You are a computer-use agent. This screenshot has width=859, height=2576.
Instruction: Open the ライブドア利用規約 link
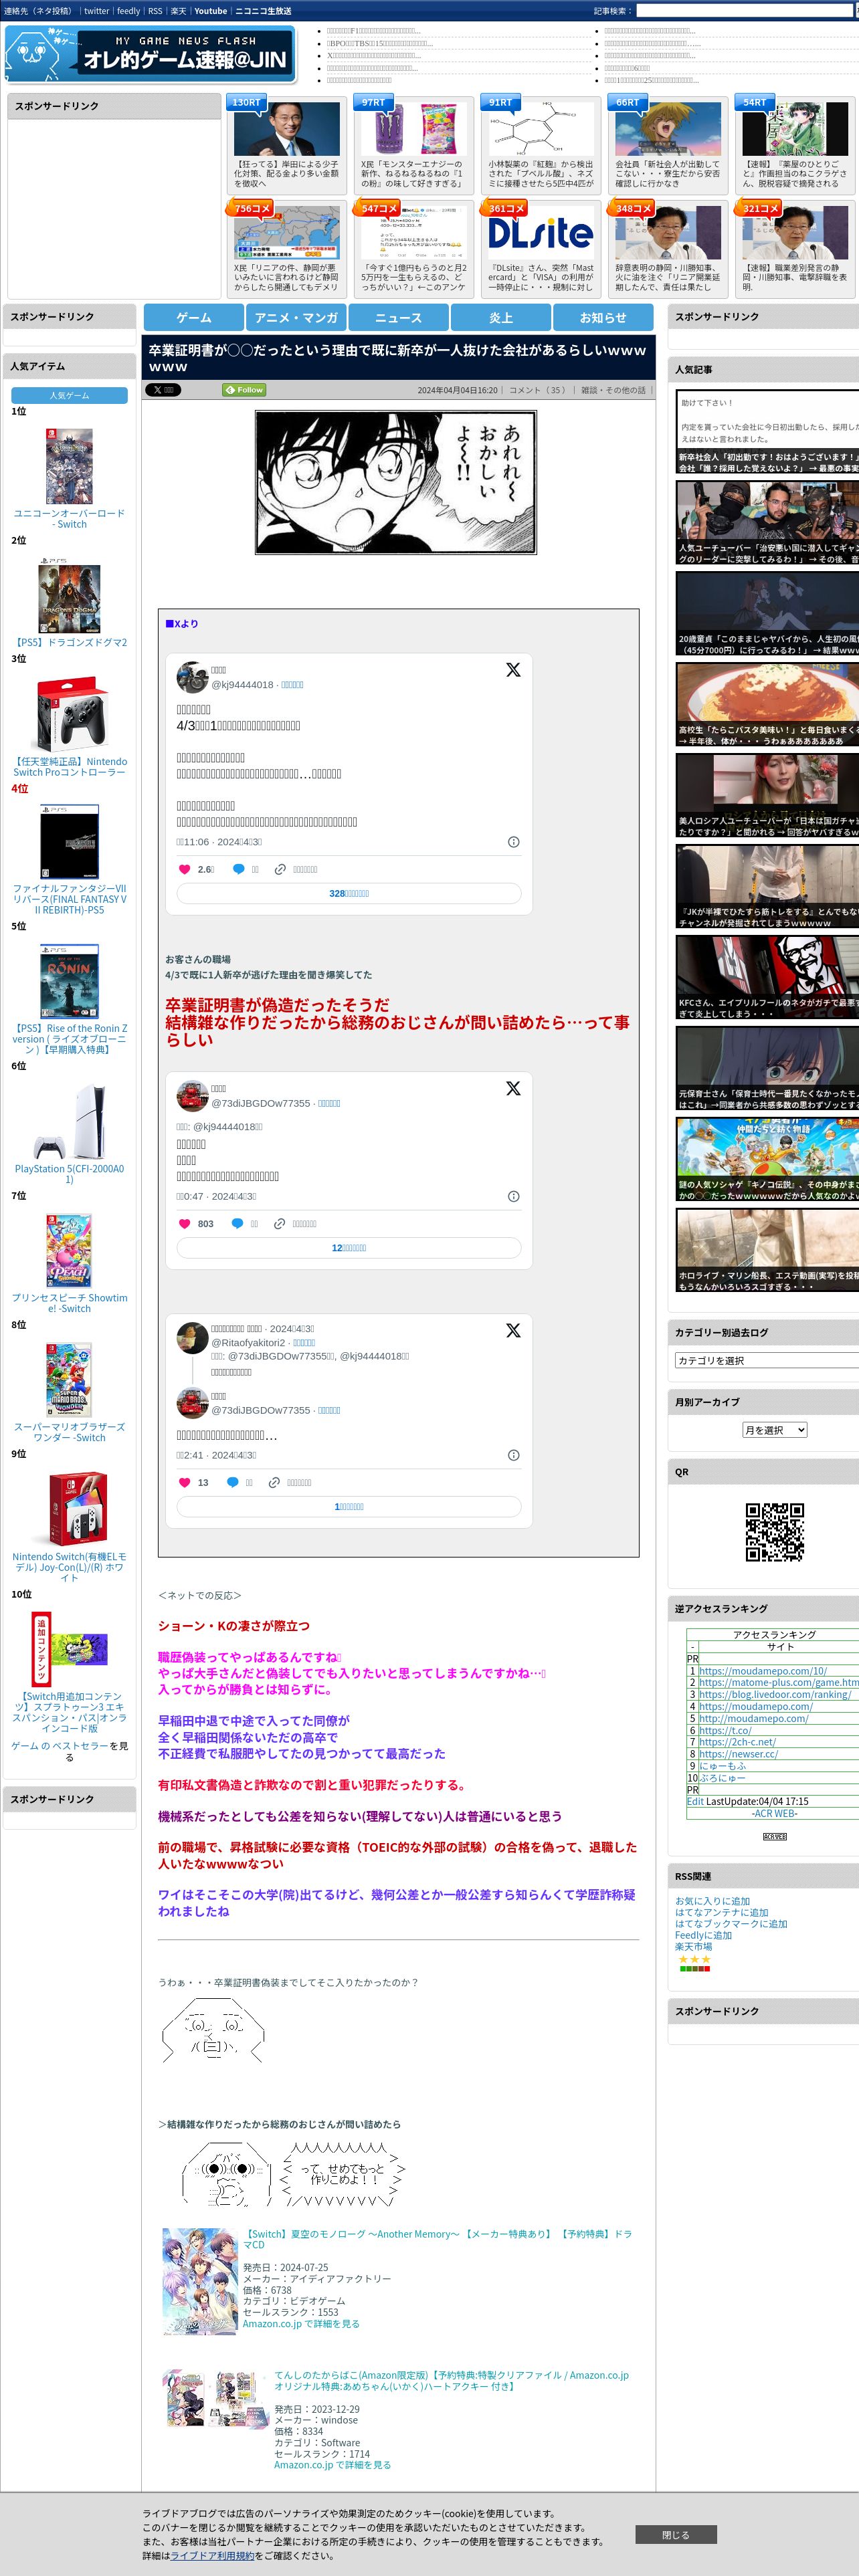point(211,2555)
